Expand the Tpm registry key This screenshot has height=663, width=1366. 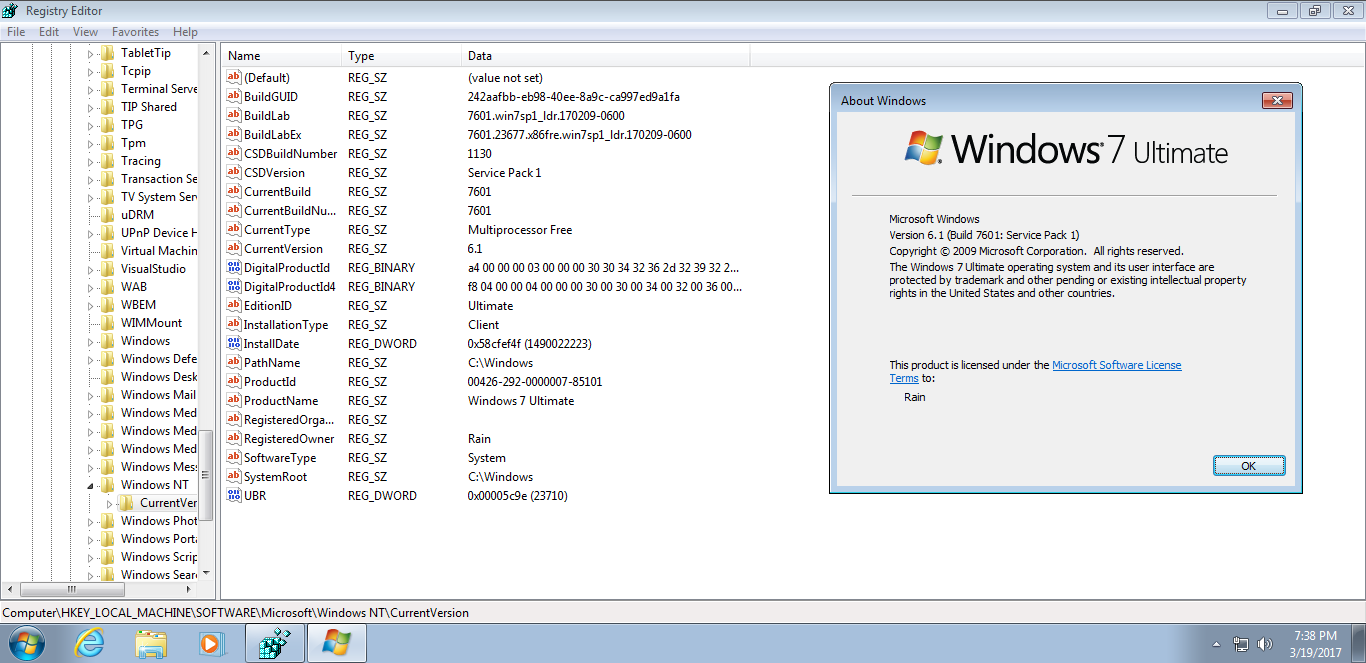(x=90, y=143)
